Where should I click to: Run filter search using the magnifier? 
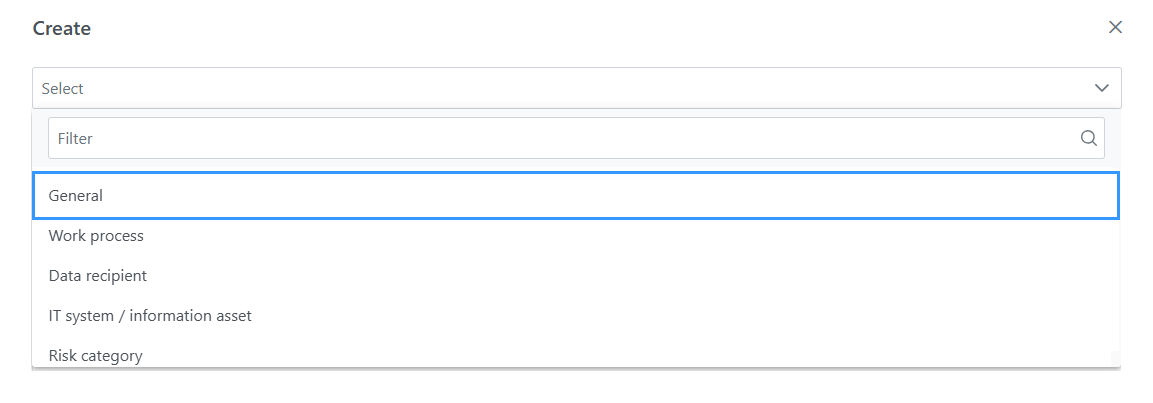point(1088,138)
